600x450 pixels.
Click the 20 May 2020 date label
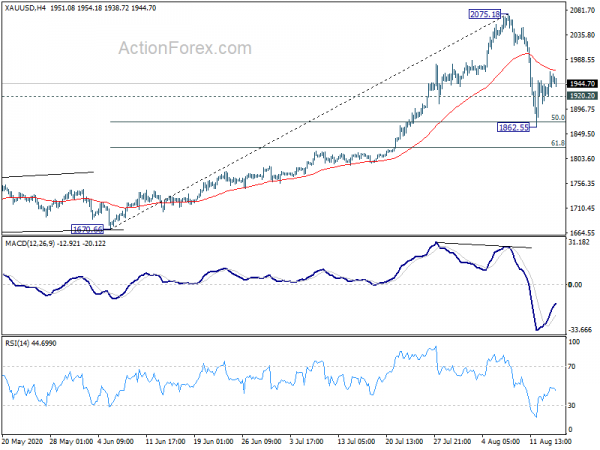[x=24, y=441]
